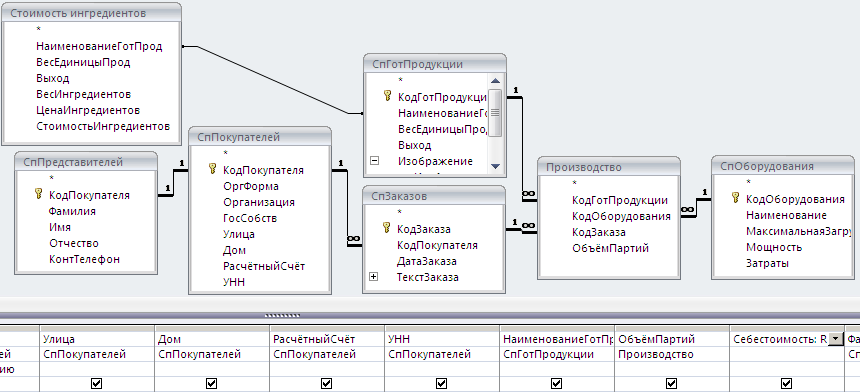Select the КонтТелефон field

(x=84, y=259)
